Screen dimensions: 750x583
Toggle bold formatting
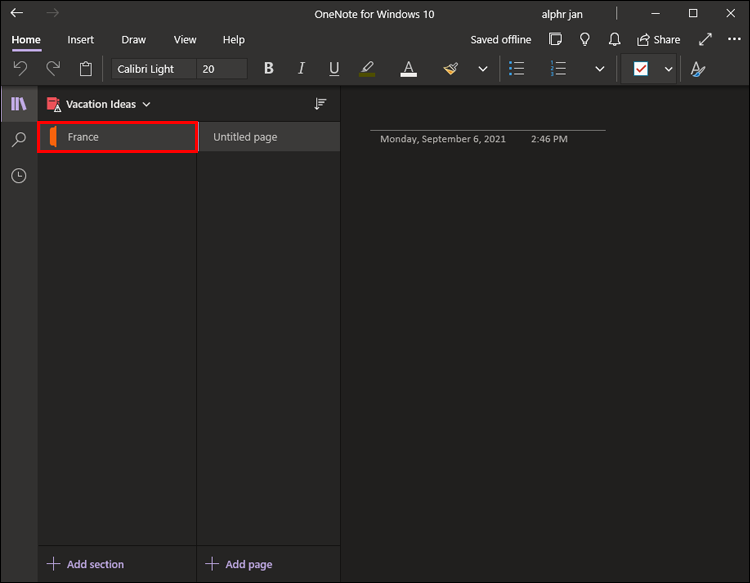pyautogui.click(x=268, y=69)
